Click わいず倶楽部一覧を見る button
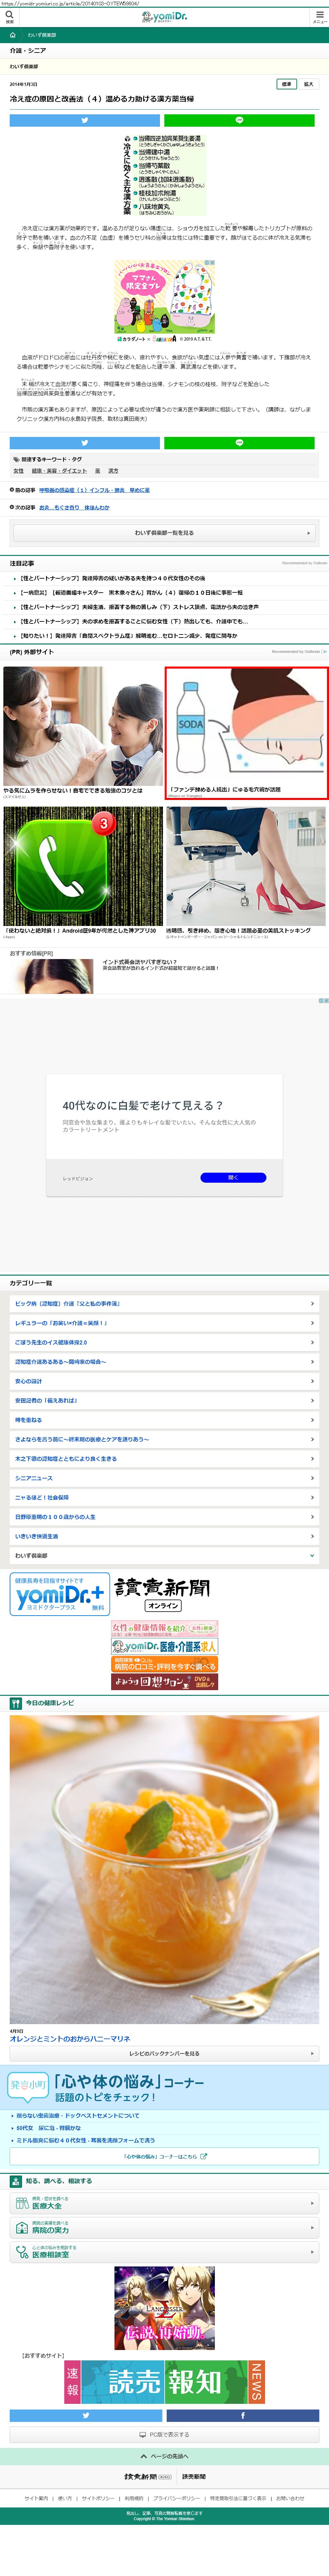Viewport: 329px width, 2576px height. (x=164, y=533)
